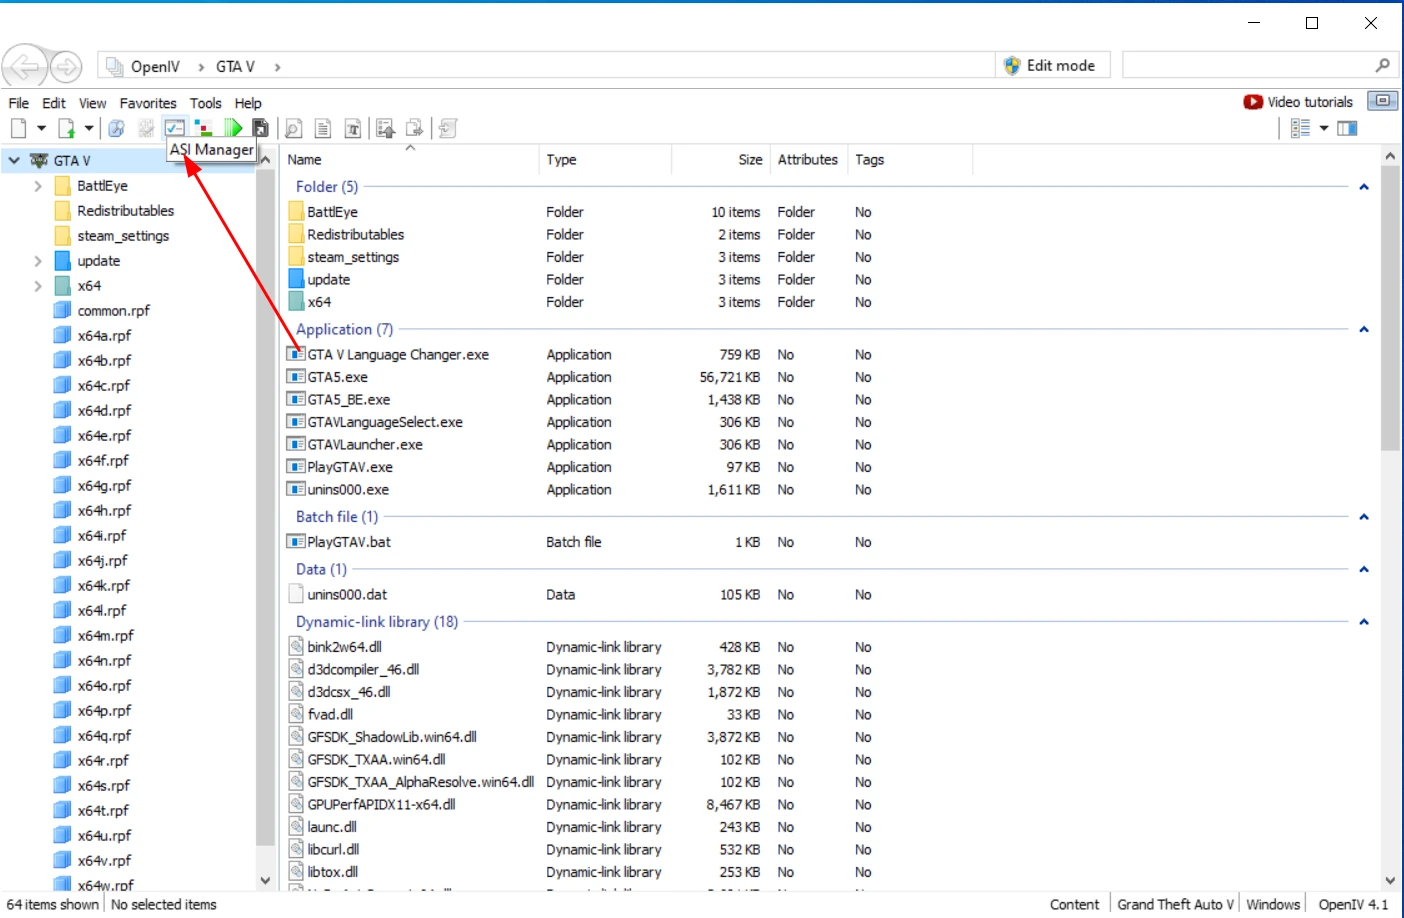Open the arrow beside the green-arrow page icon
The height and width of the screenshot is (918, 1404).
tap(89, 128)
